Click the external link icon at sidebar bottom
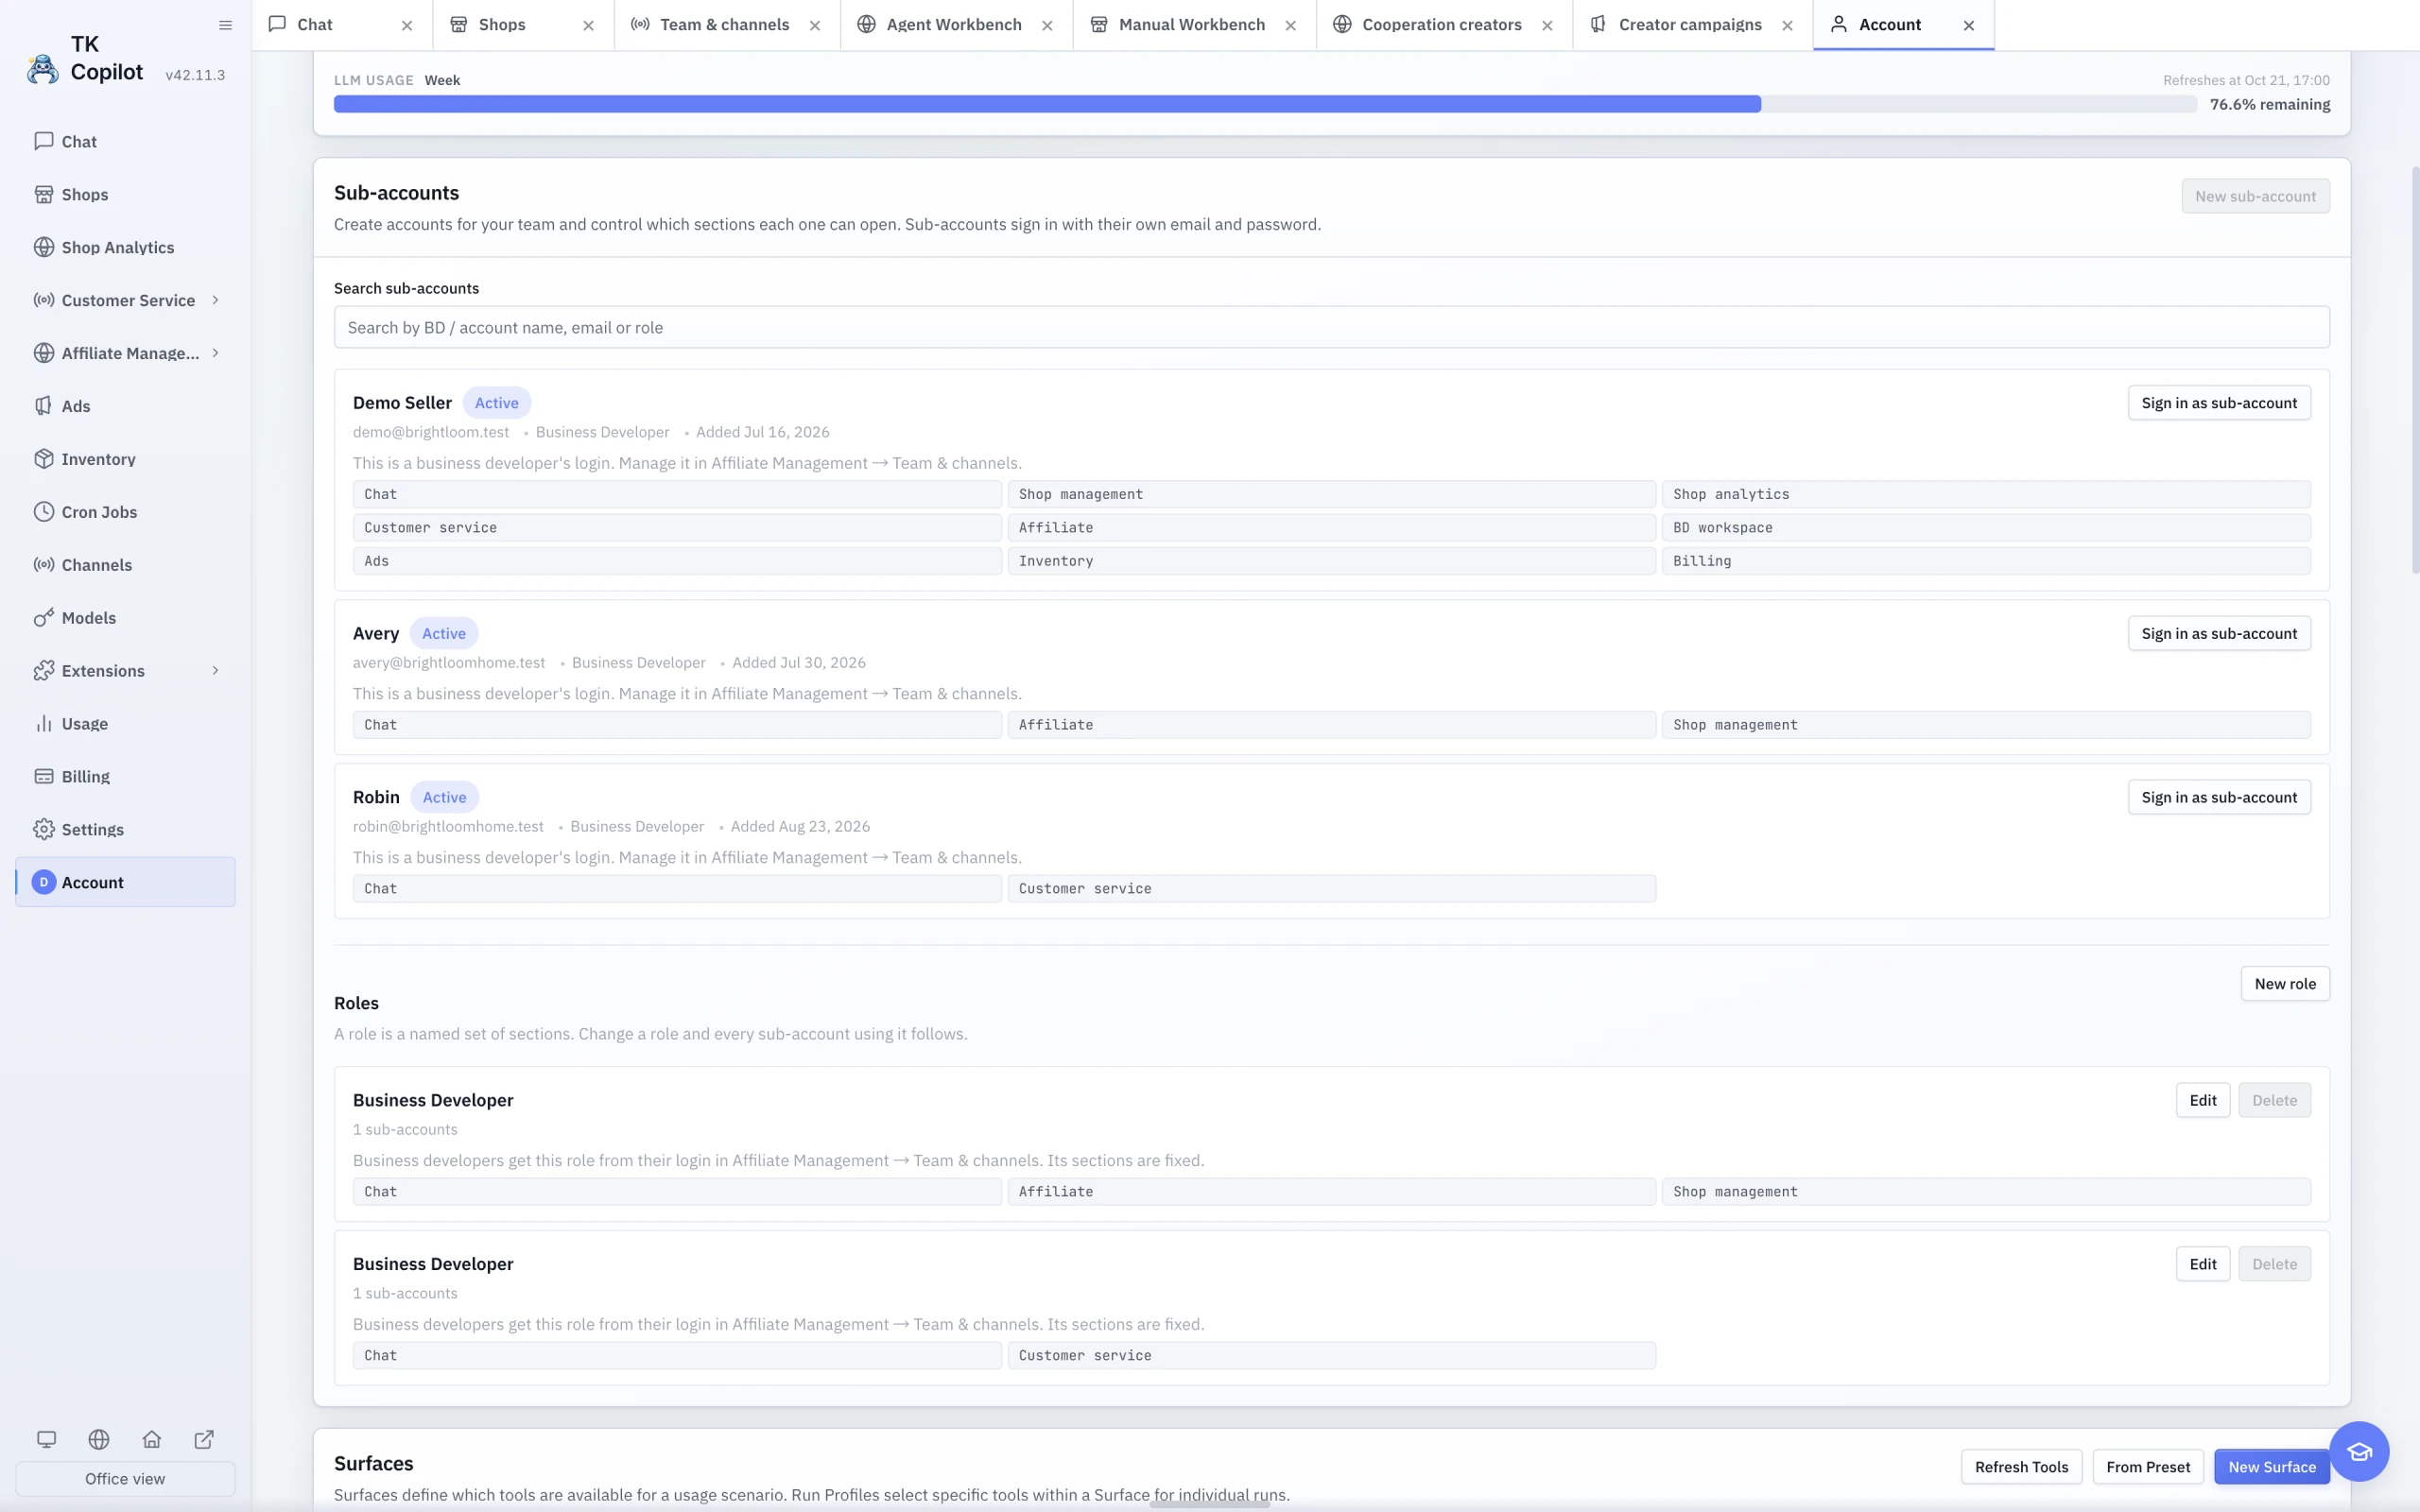 point(204,1439)
